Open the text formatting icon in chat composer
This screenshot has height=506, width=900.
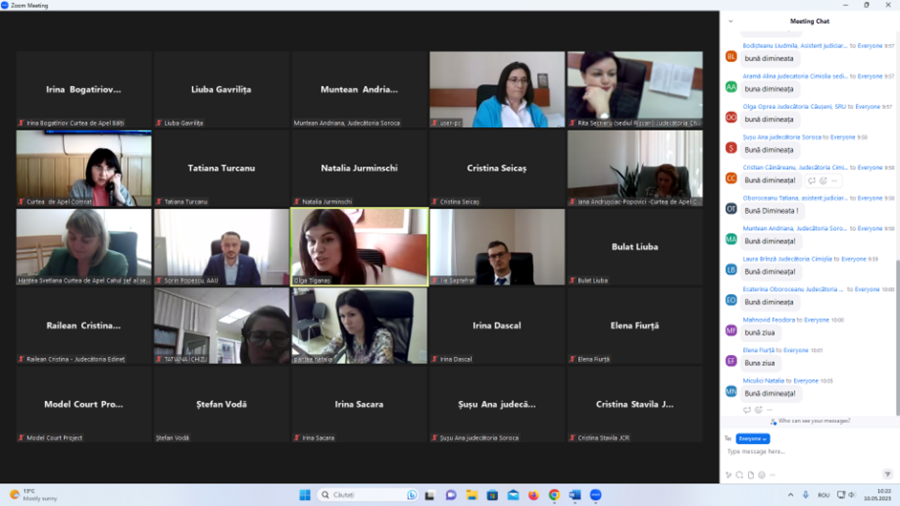729,475
